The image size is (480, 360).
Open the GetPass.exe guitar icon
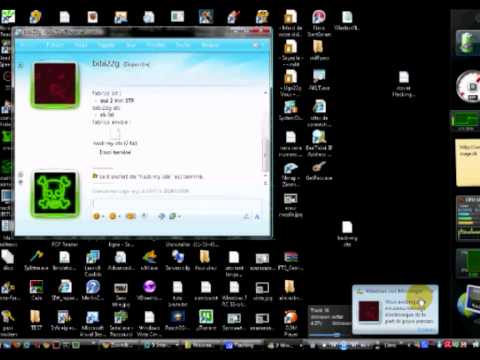[x=319, y=170]
